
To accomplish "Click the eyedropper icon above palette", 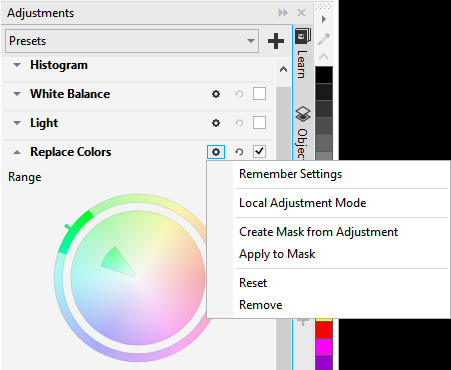I will [x=324, y=39].
